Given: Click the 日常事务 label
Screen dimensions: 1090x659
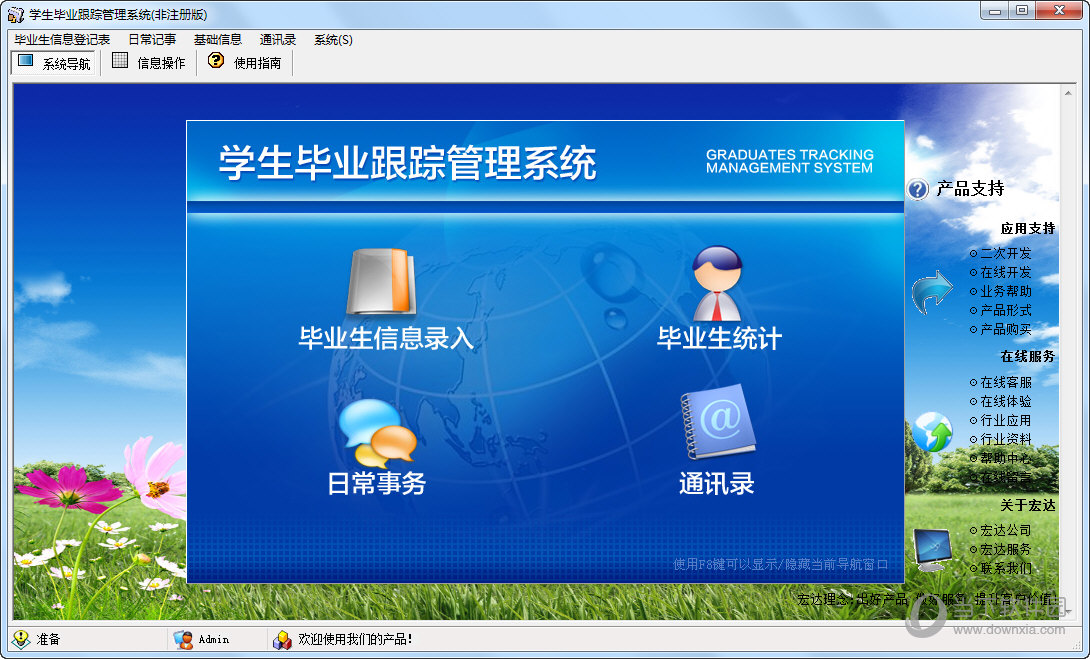Looking at the screenshot, I should (377, 483).
